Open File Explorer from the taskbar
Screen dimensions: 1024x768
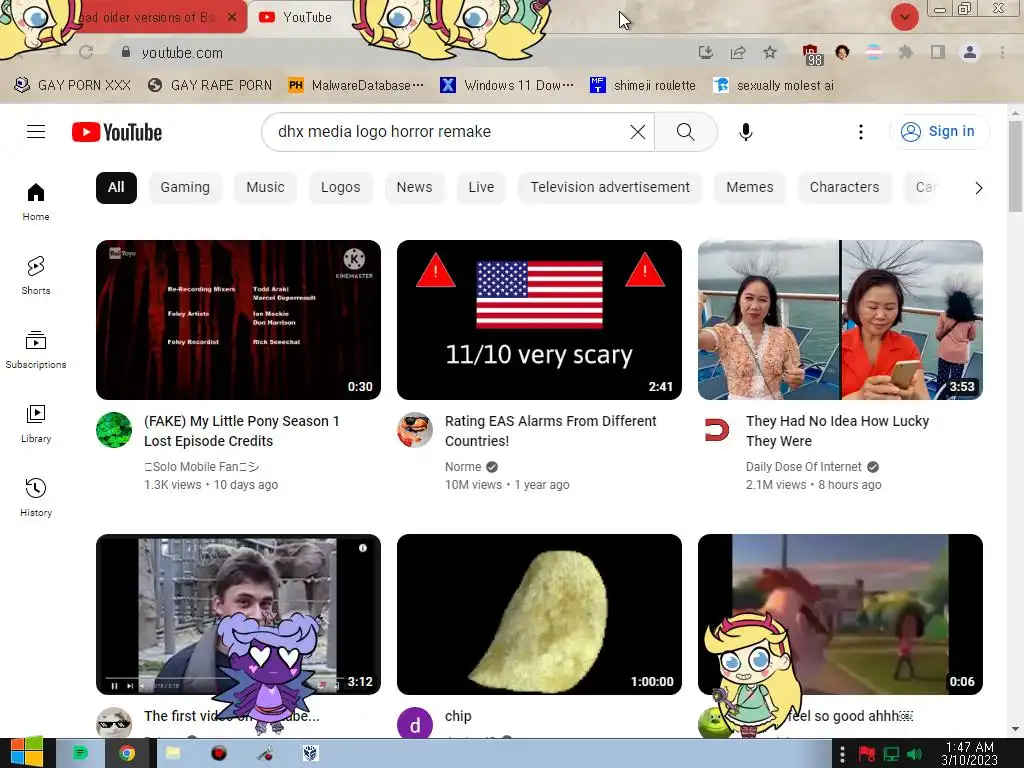click(173, 754)
